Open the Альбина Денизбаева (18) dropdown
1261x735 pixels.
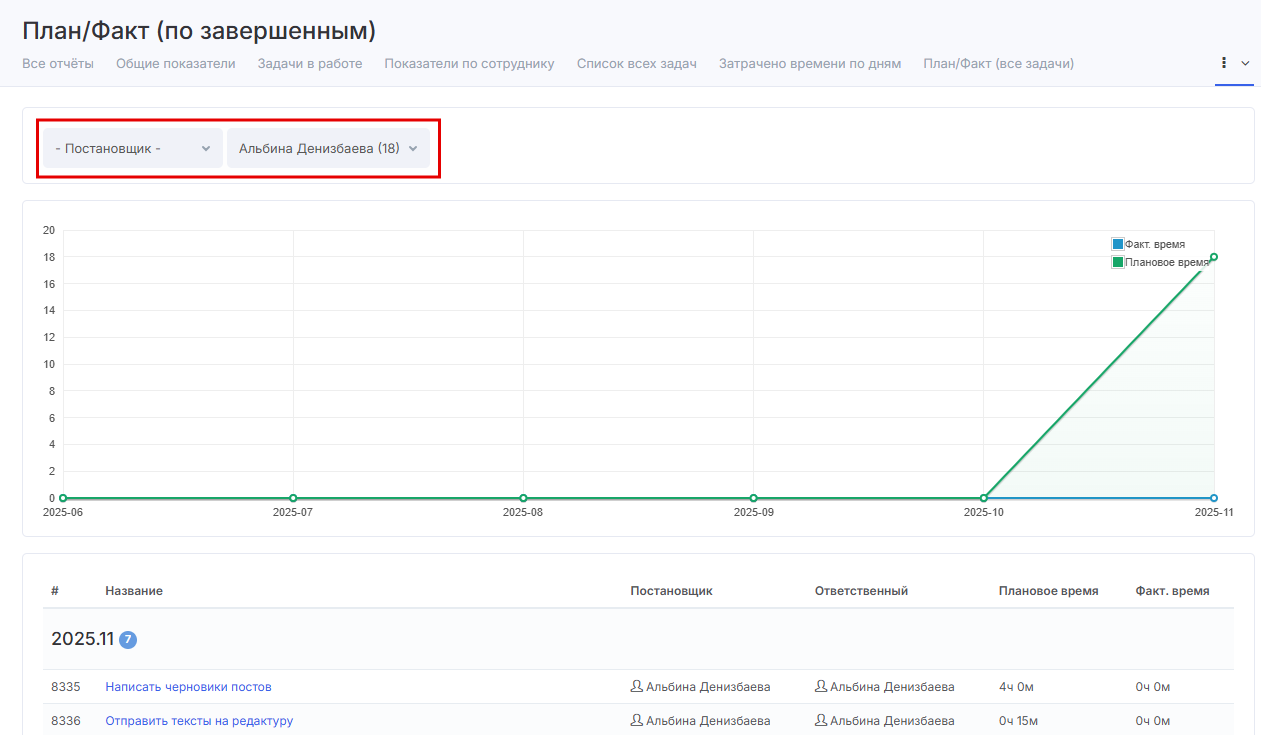tap(328, 148)
